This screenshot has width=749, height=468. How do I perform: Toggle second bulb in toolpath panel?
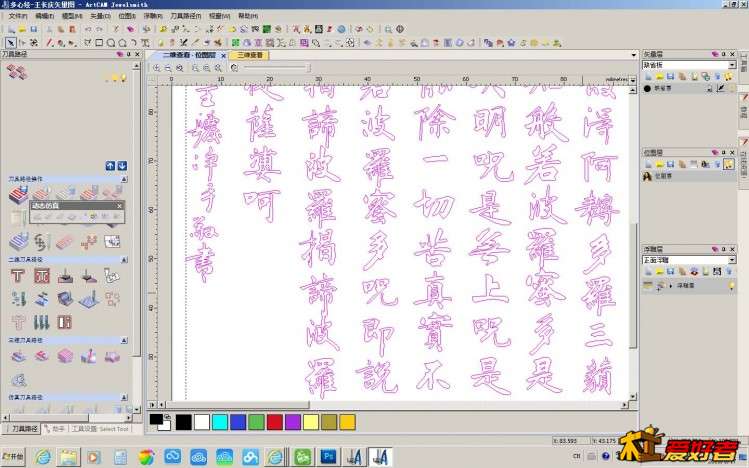(x=123, y=78)
